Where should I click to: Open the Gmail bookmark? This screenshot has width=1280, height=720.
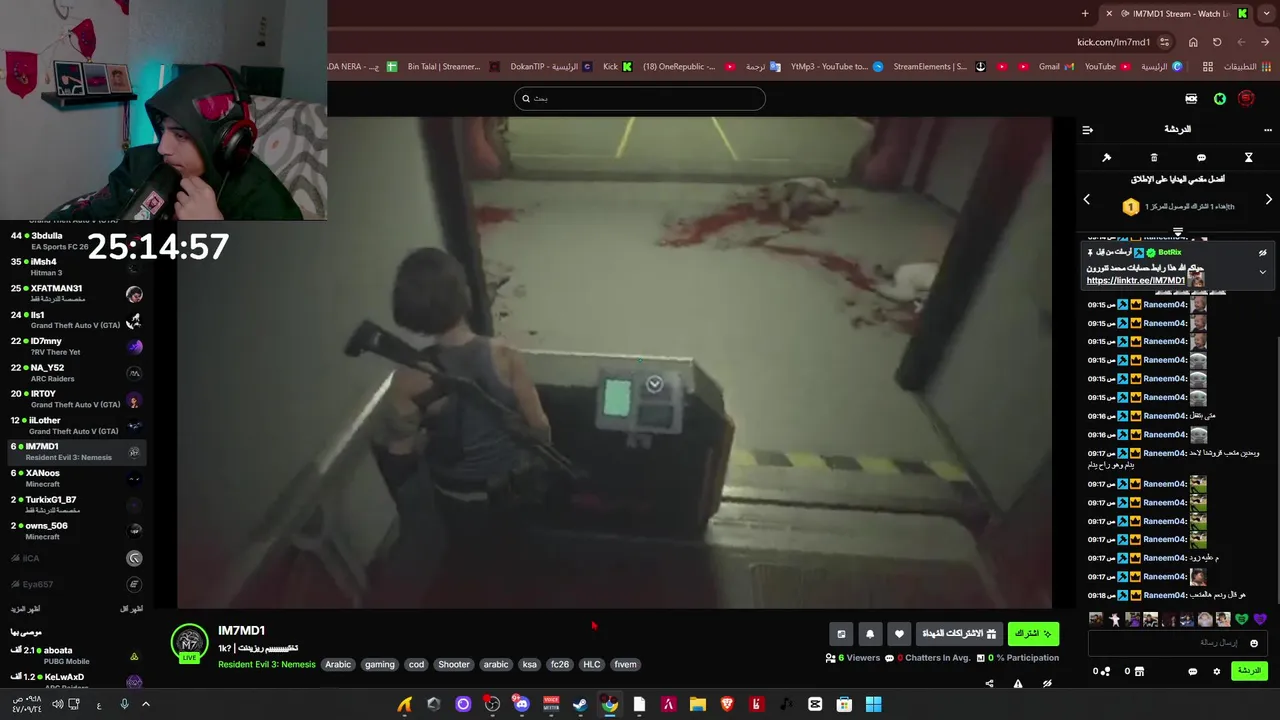coord(1056,67)
